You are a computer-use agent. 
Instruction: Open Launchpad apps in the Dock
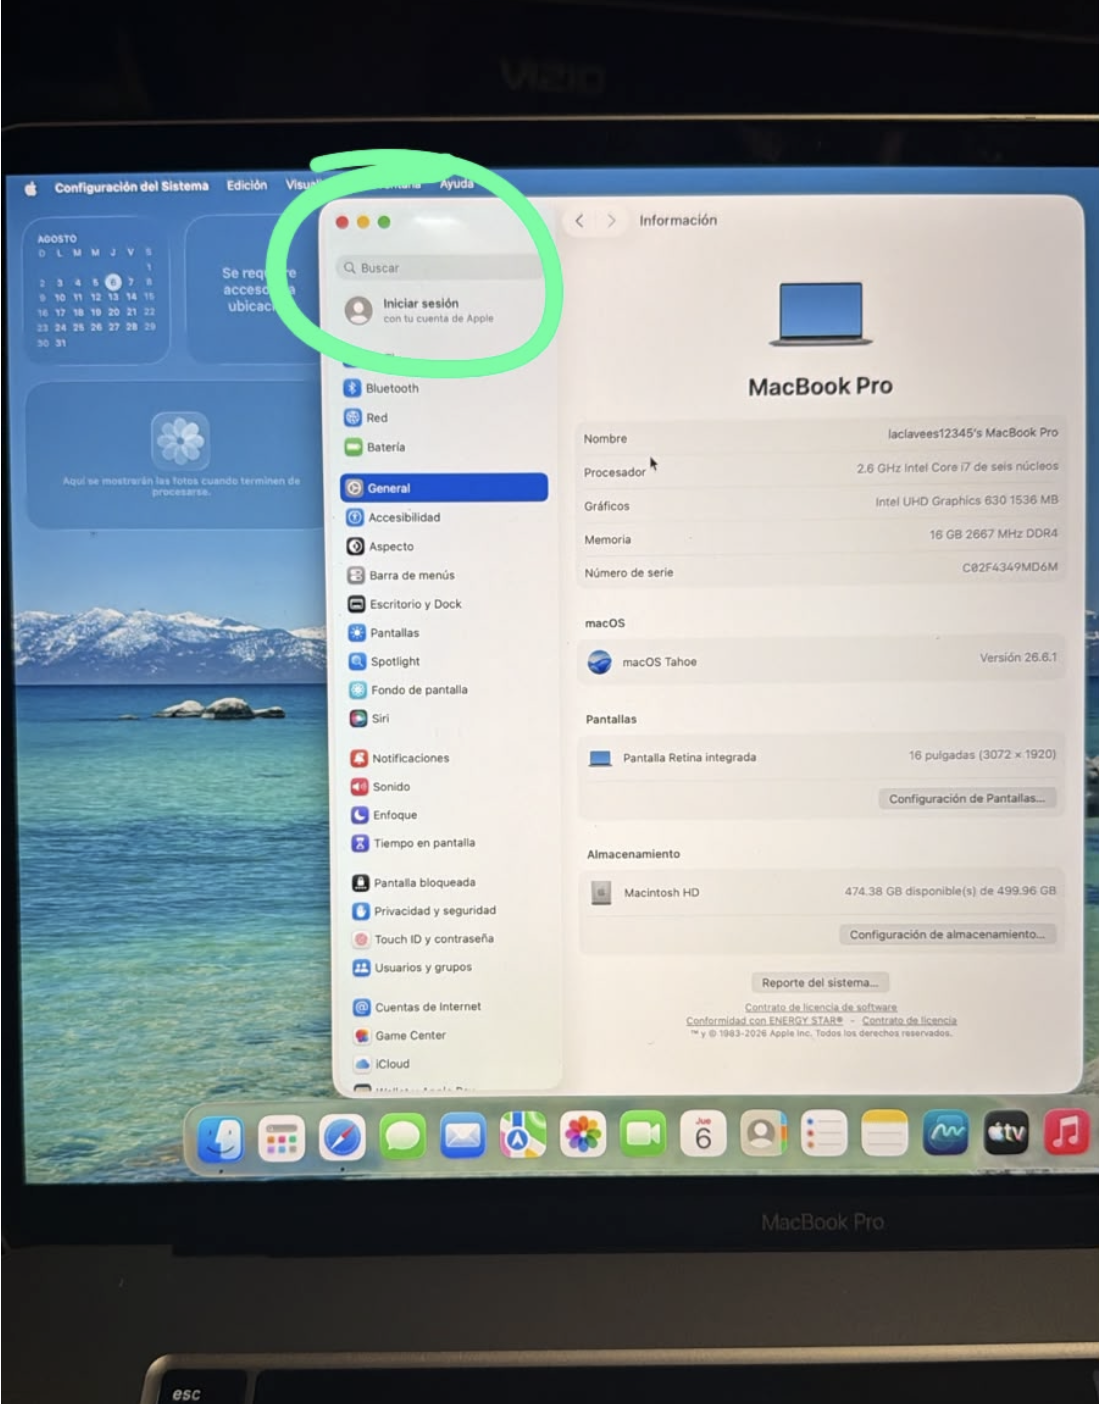click(x=282, y=1139)
